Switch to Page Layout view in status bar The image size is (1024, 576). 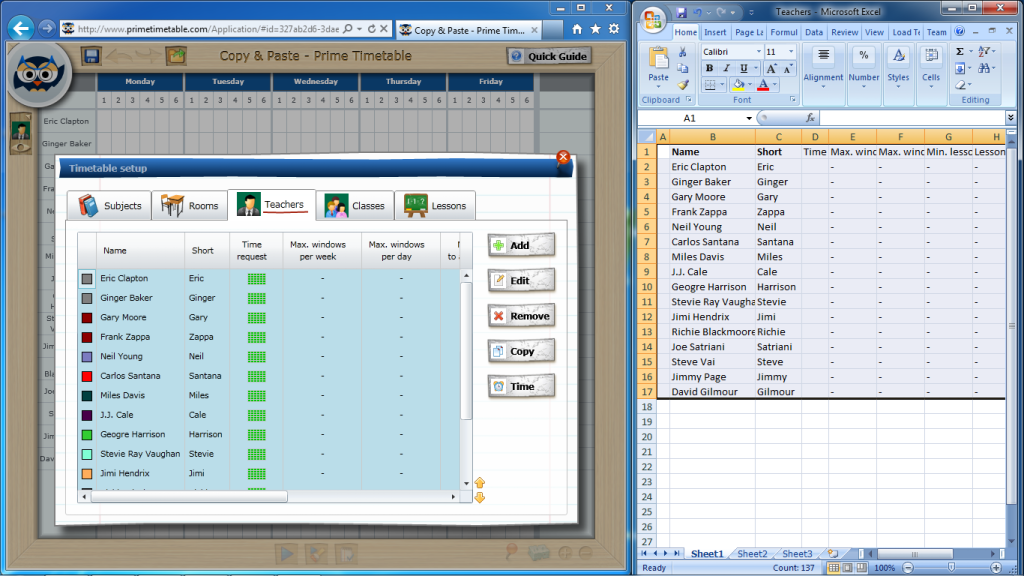coord(848,568)
